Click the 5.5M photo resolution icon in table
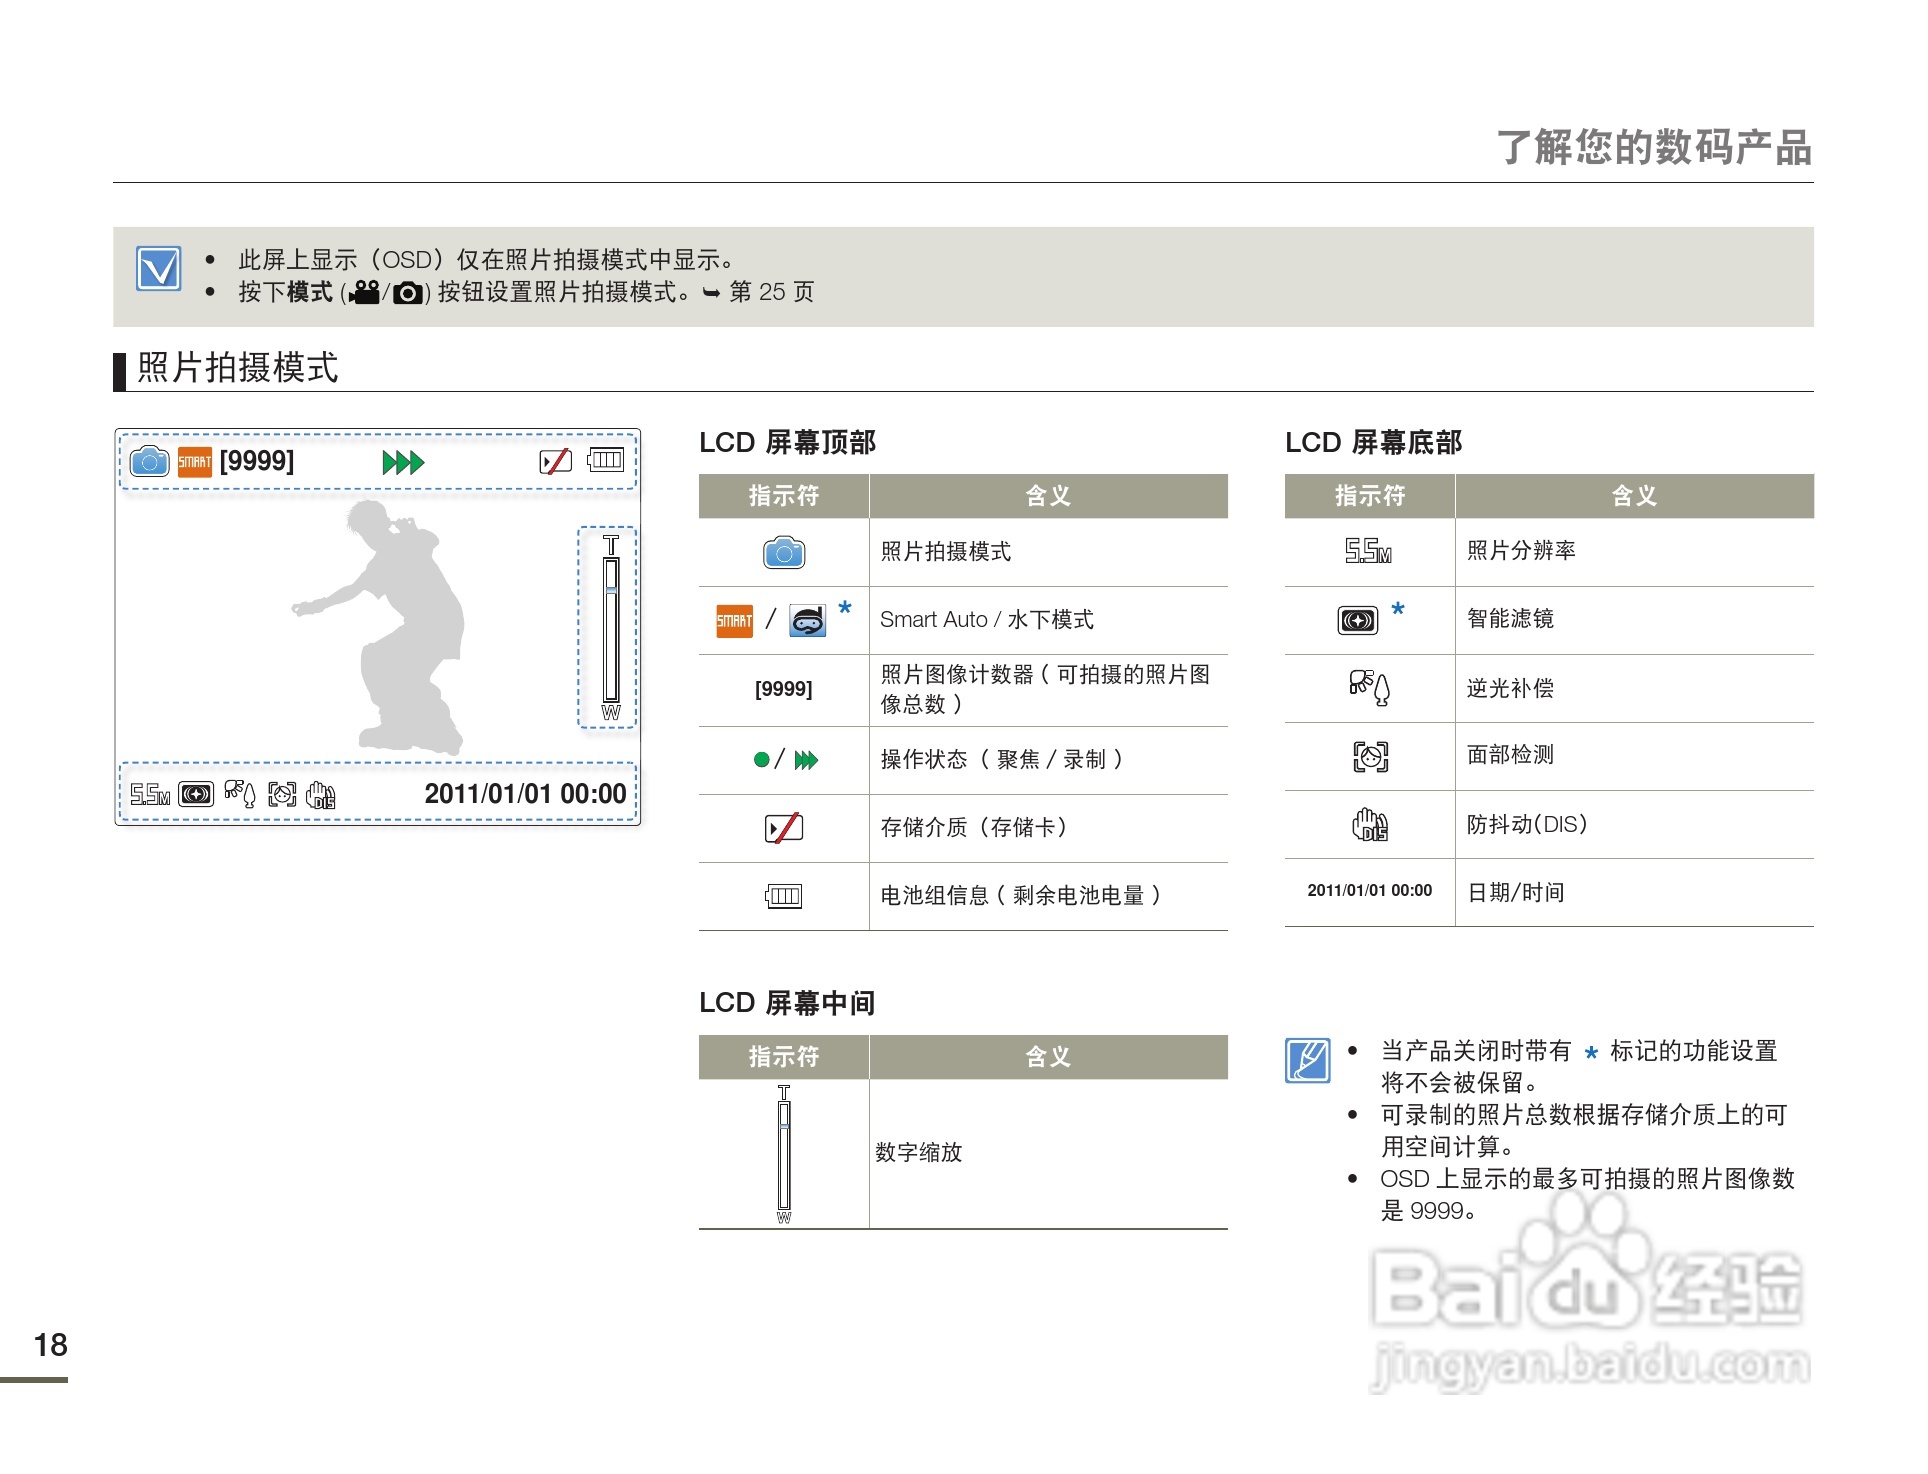 coord(1368,551)
